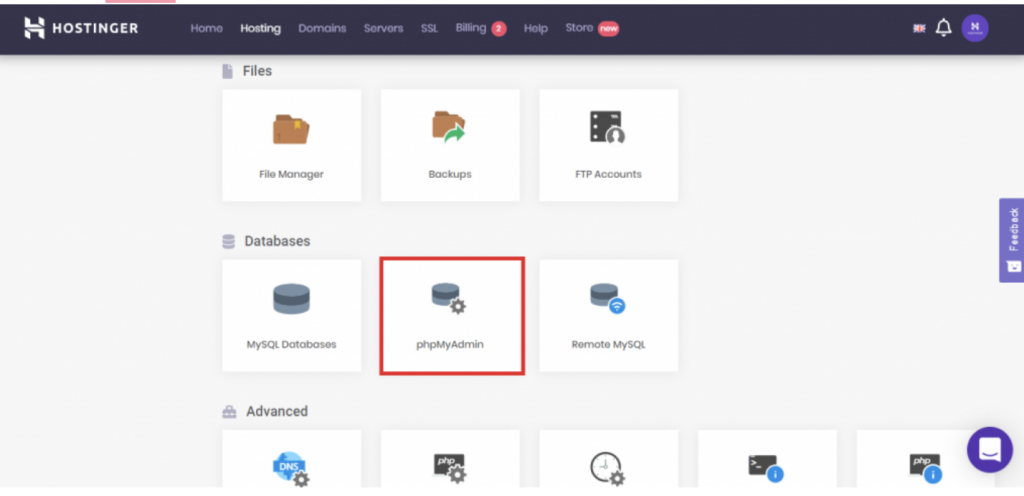Image resolution: width=1024 pixels, height=496 pixels.
Task: Open MySQL Databases
Action: tap(291, 315)
